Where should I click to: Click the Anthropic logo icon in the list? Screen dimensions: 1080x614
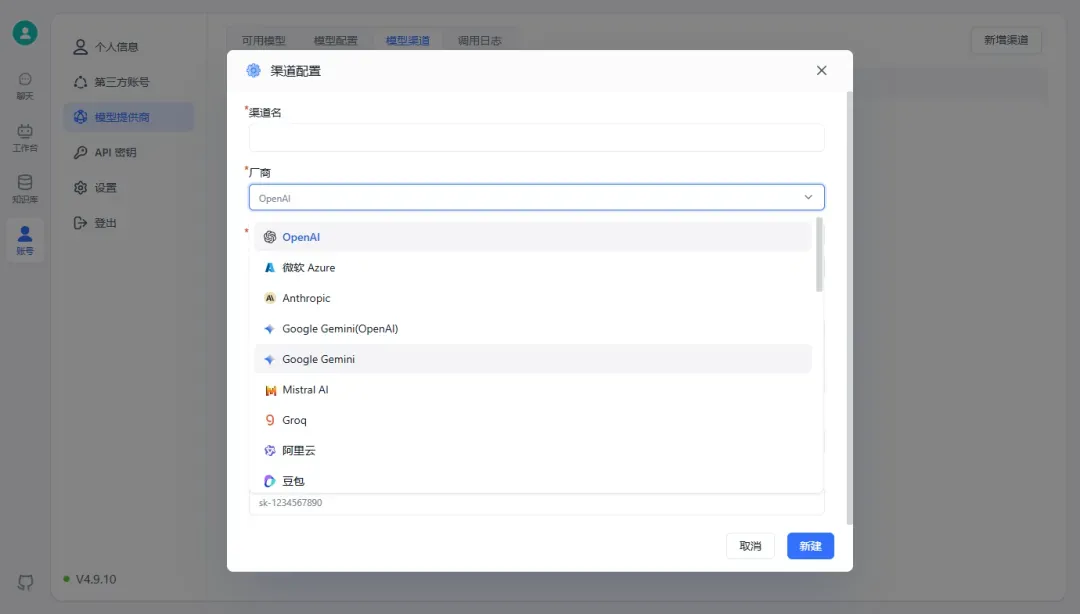click(x=269, y=298)
